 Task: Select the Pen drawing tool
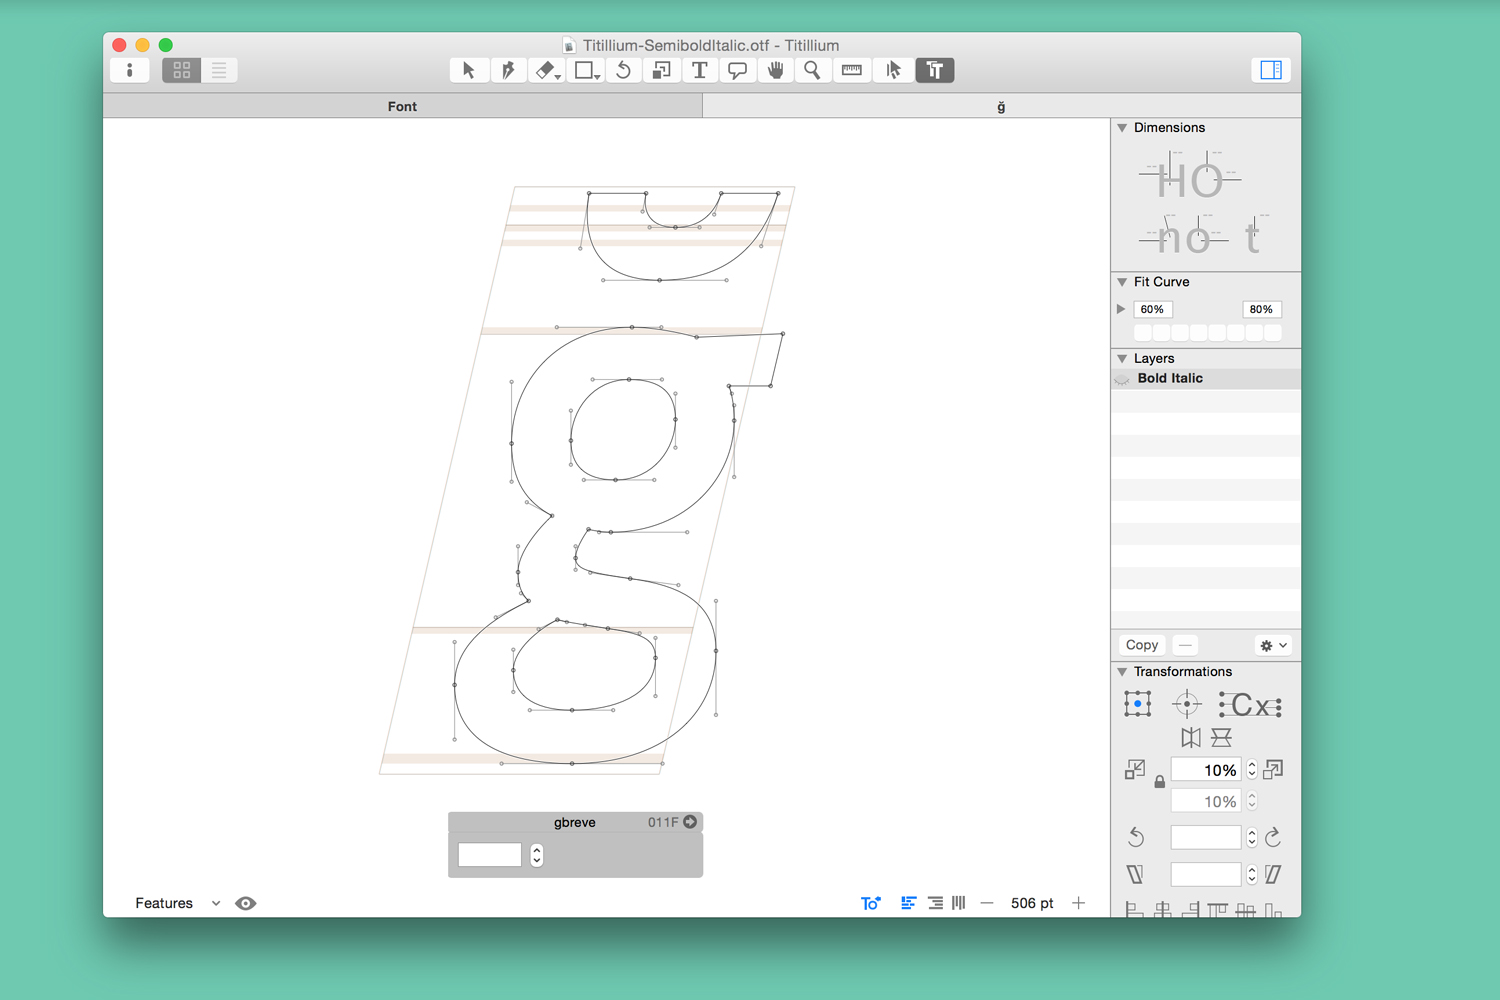click(x=508, y=70)
